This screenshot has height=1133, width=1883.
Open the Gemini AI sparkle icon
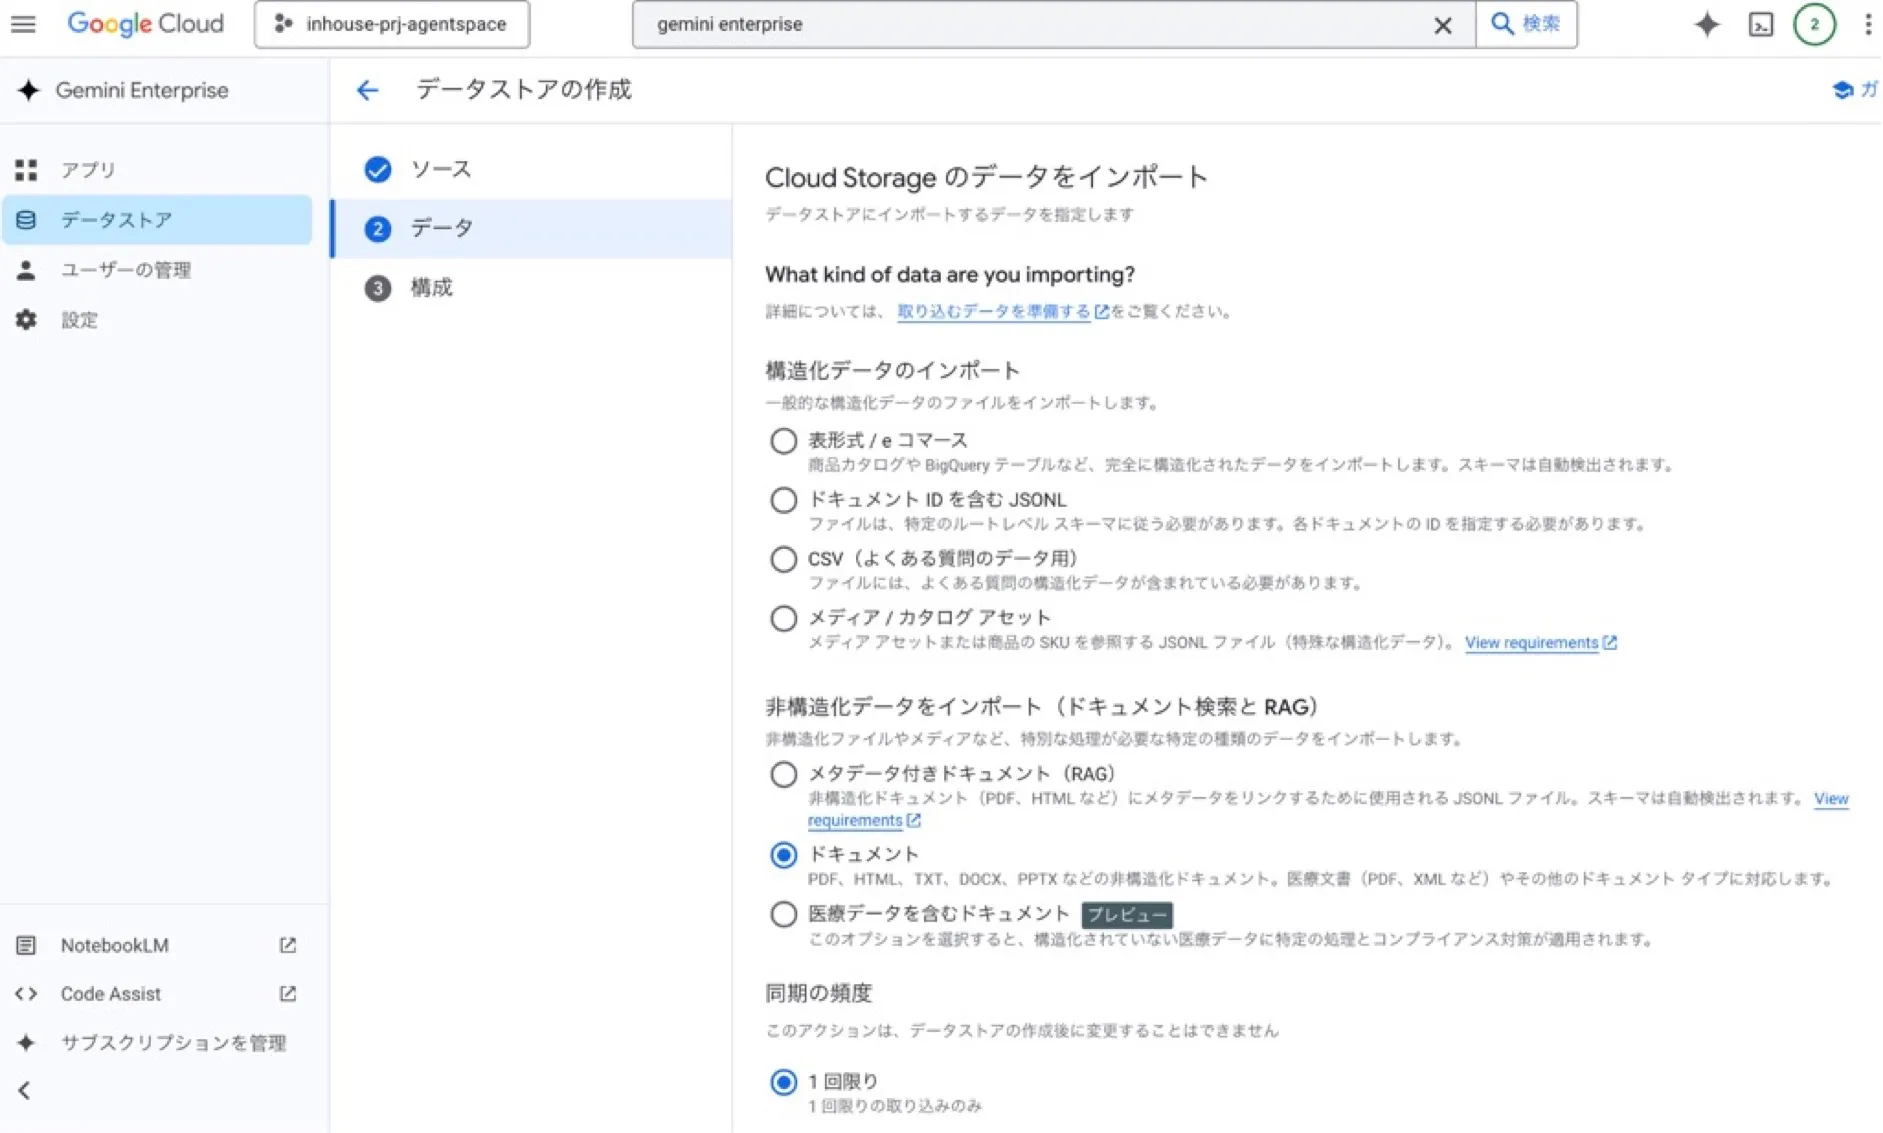coord(1706,24)
